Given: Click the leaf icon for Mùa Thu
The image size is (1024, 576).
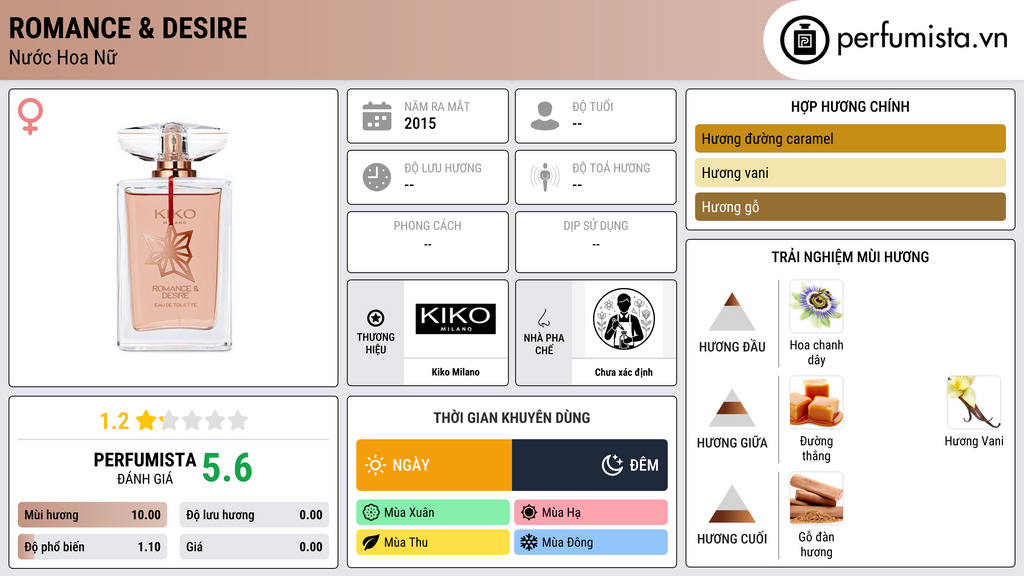Looking at the screenshot, I should 371,542.
